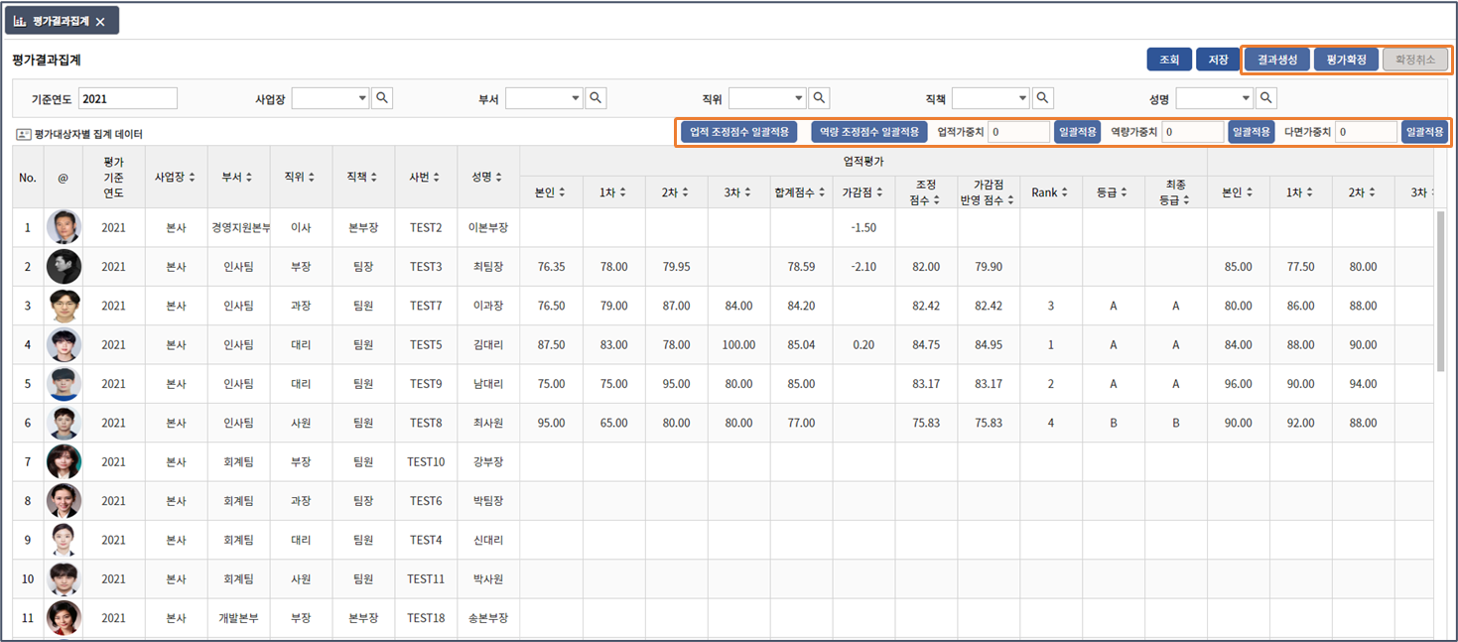This screenshot has width=1458, height=642.
Task: Click the 평가확정 button
Action: [x=1346, y=60]
